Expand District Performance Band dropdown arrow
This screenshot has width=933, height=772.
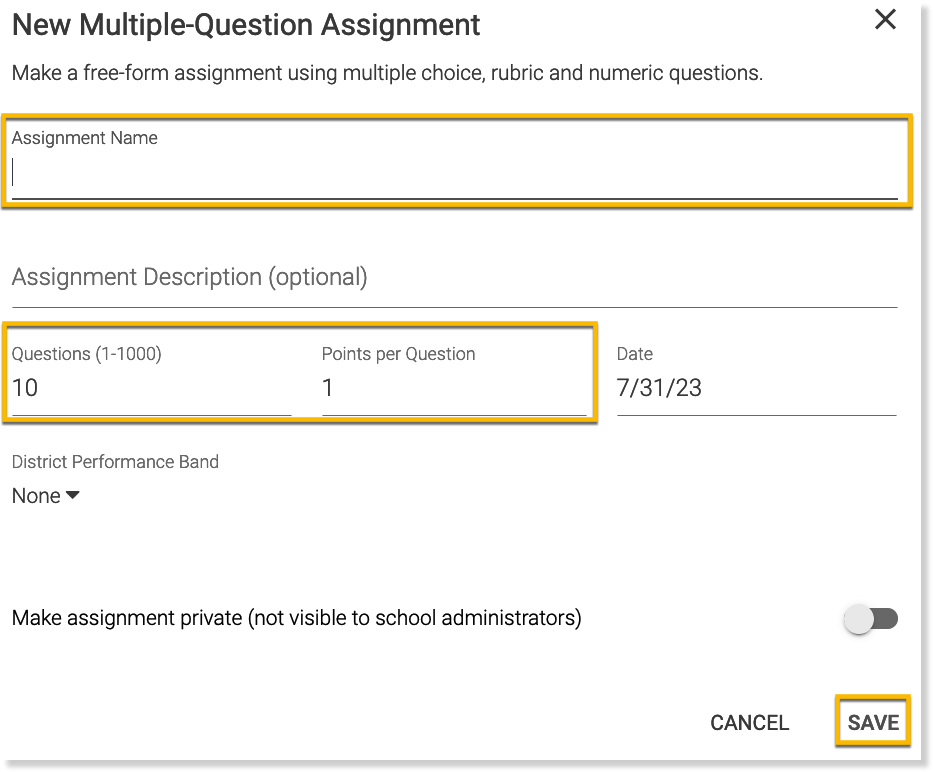(x=73, y=496)
